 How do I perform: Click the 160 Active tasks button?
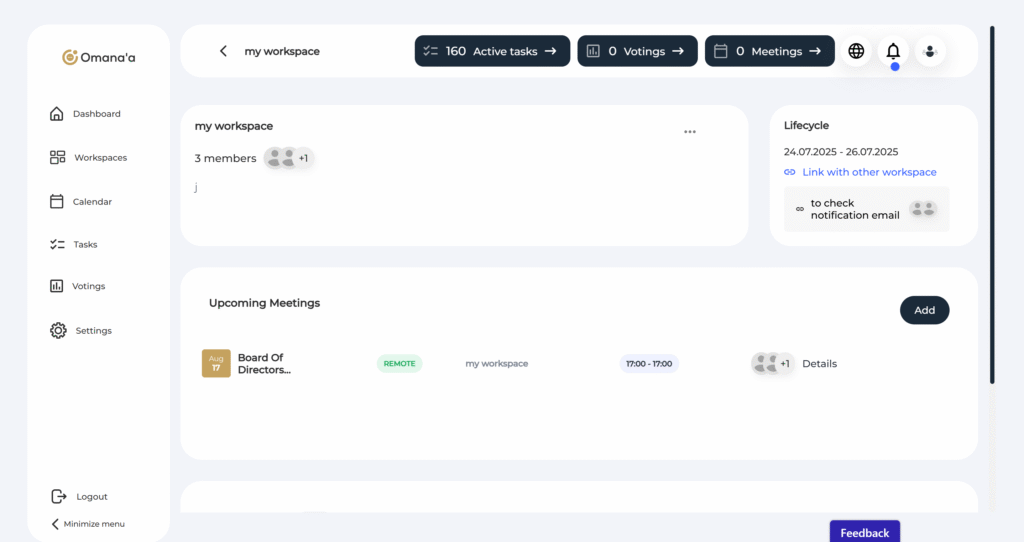coord(492,51)
